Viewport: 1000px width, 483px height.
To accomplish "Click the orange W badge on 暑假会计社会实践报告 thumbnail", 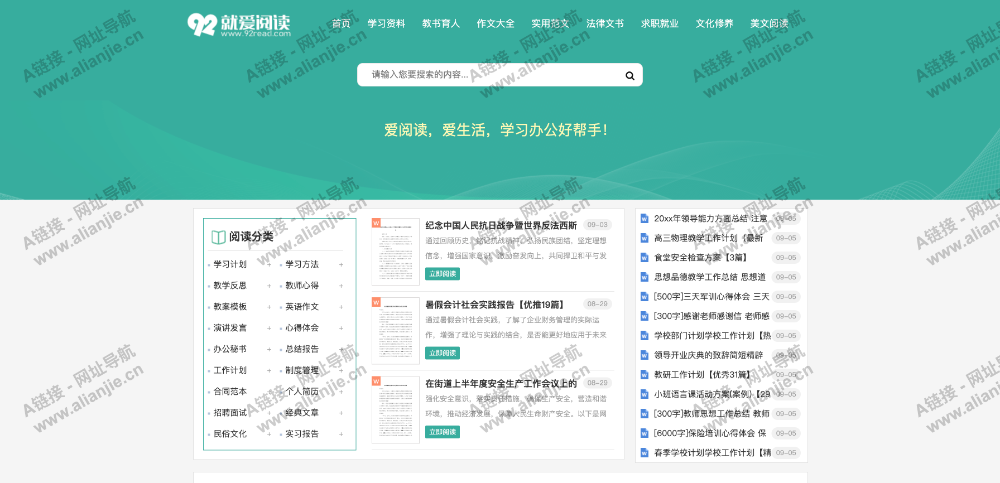I will [376, 301].
